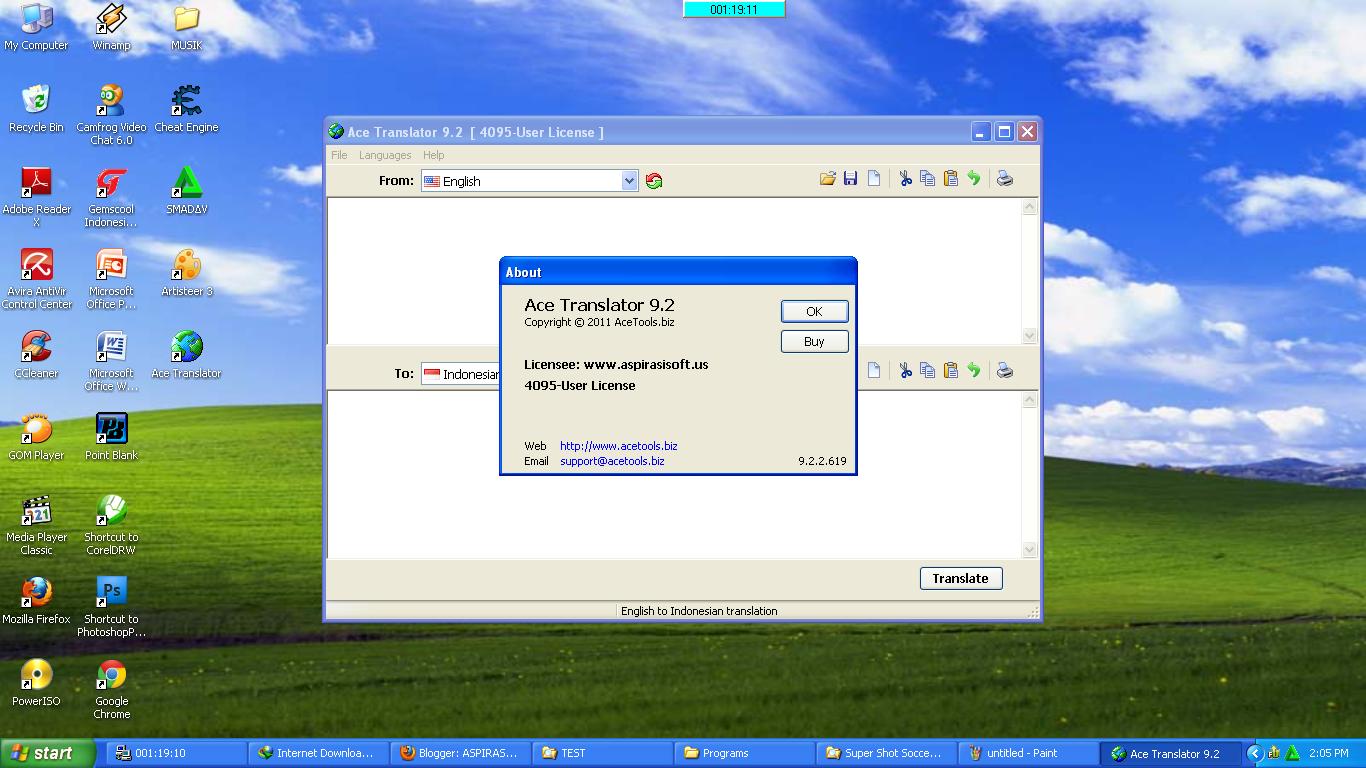Viewport: 1366px width, 768px height.
Task: Select Mozilla Firefox desktop icon
Action: pyautogui.click(x=36, y=601)
